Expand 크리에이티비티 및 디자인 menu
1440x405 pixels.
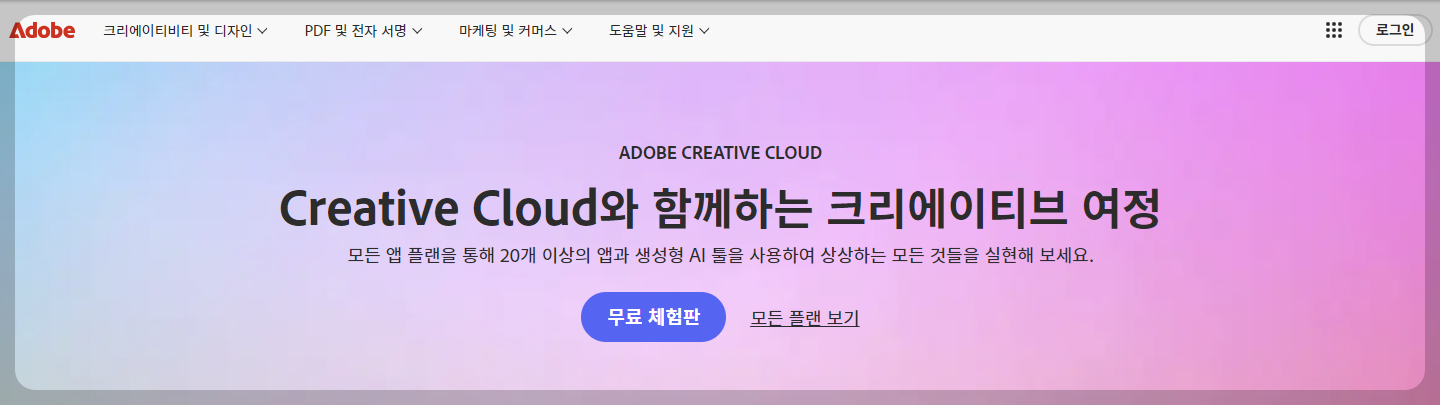click(x=185, y=30)
